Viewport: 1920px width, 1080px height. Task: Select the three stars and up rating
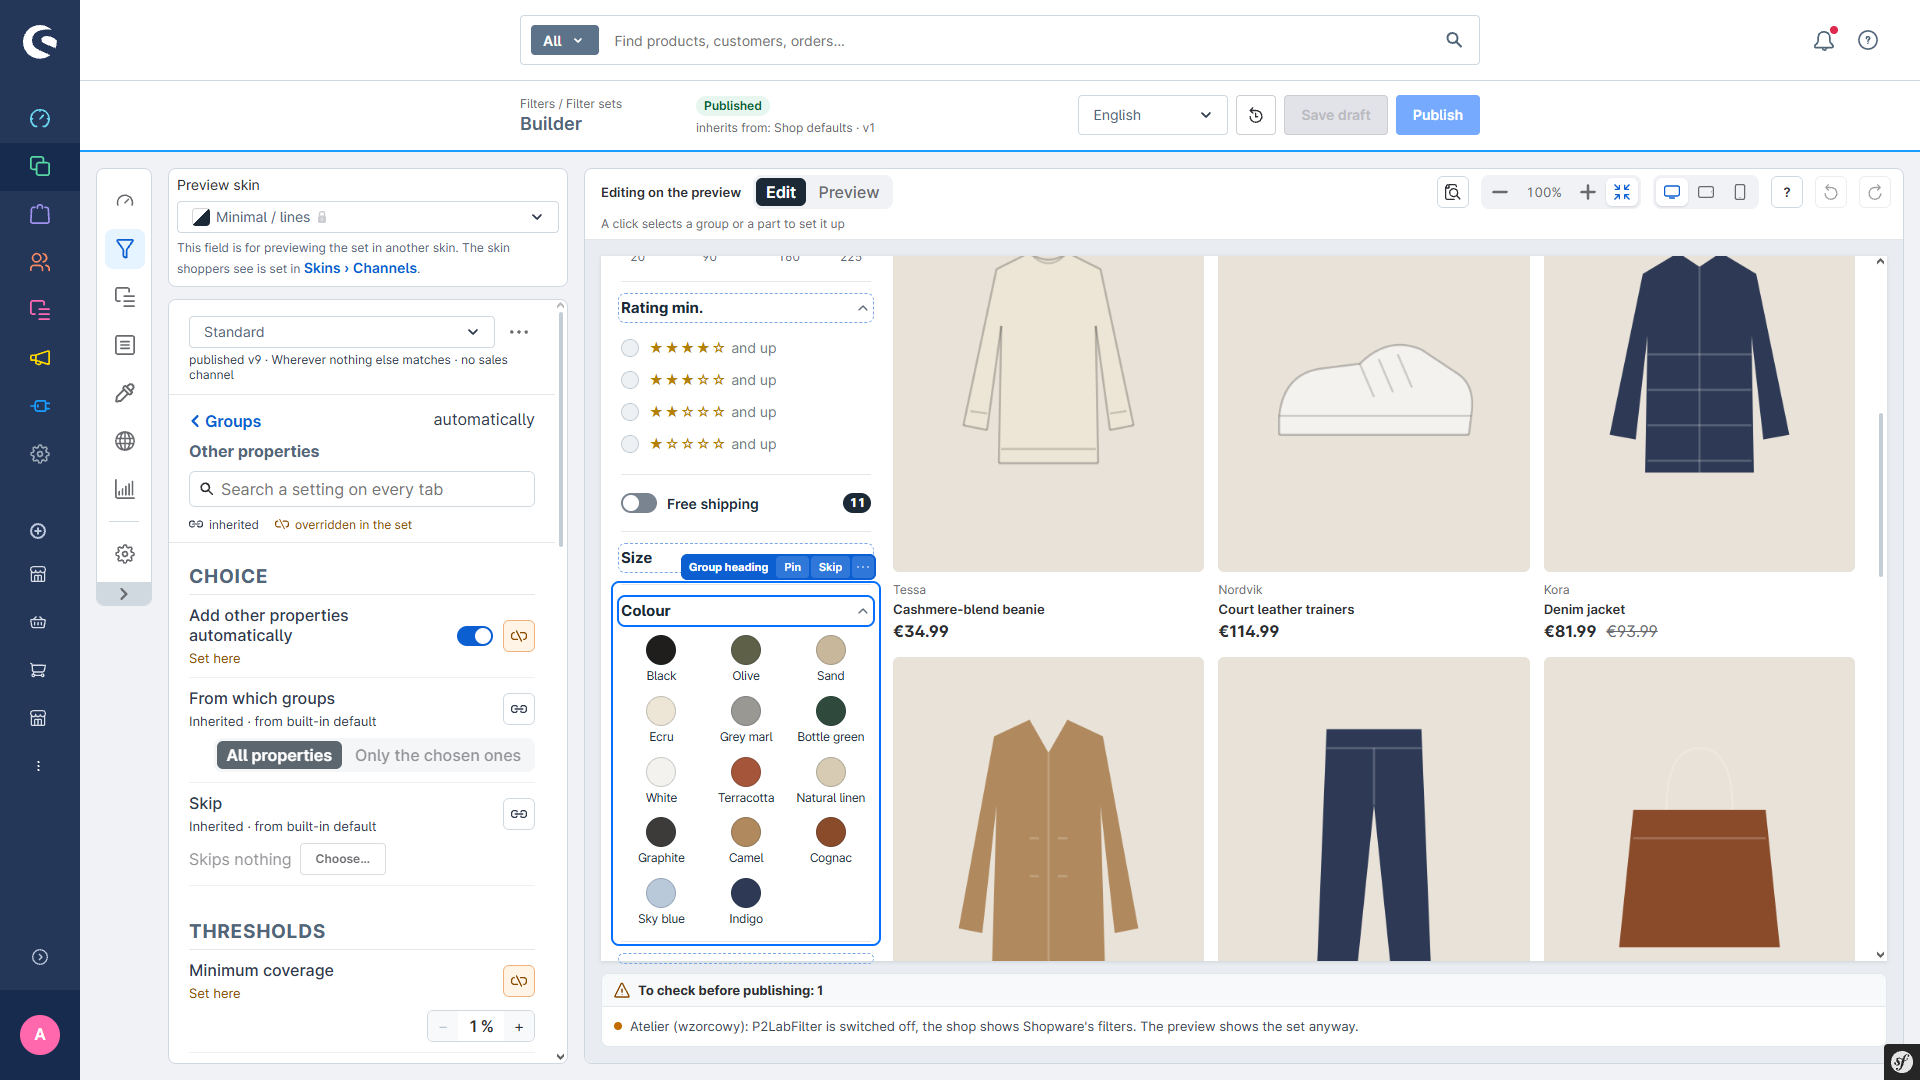click(x=630, y=380)
